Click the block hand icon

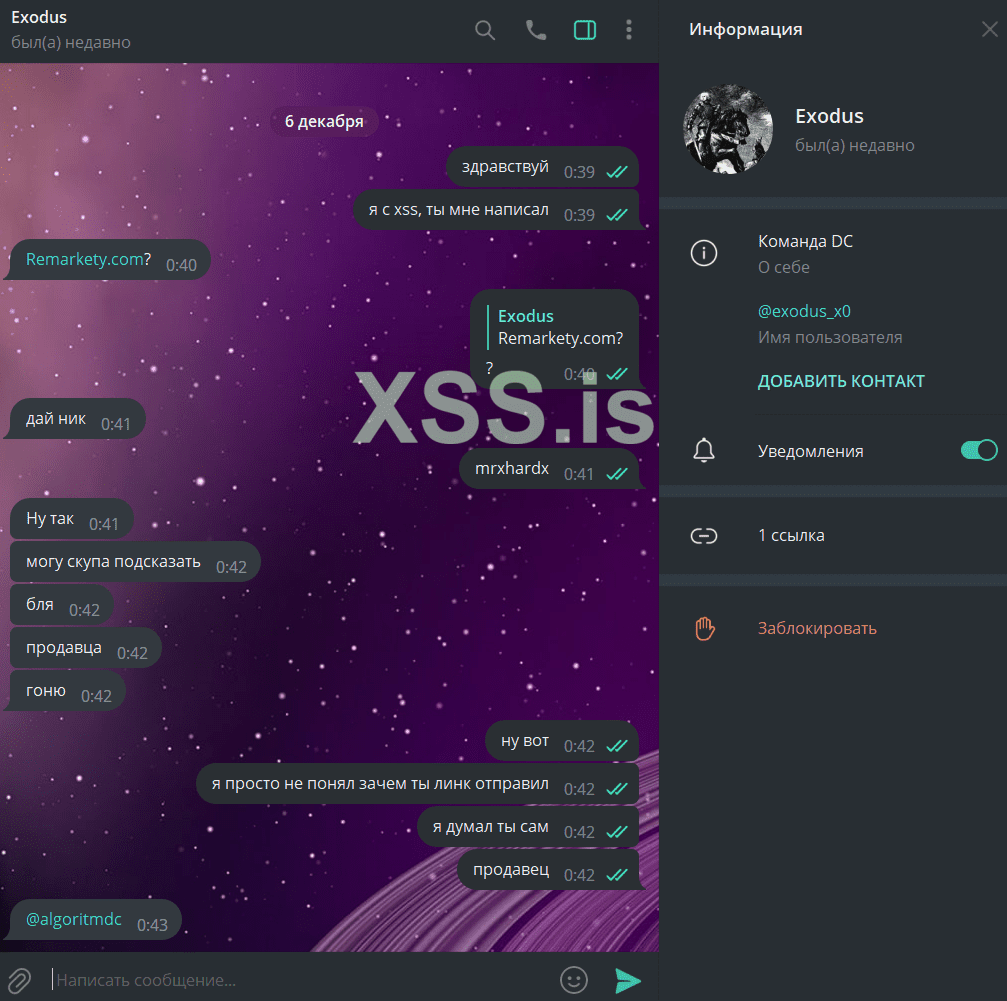(705, 629)
